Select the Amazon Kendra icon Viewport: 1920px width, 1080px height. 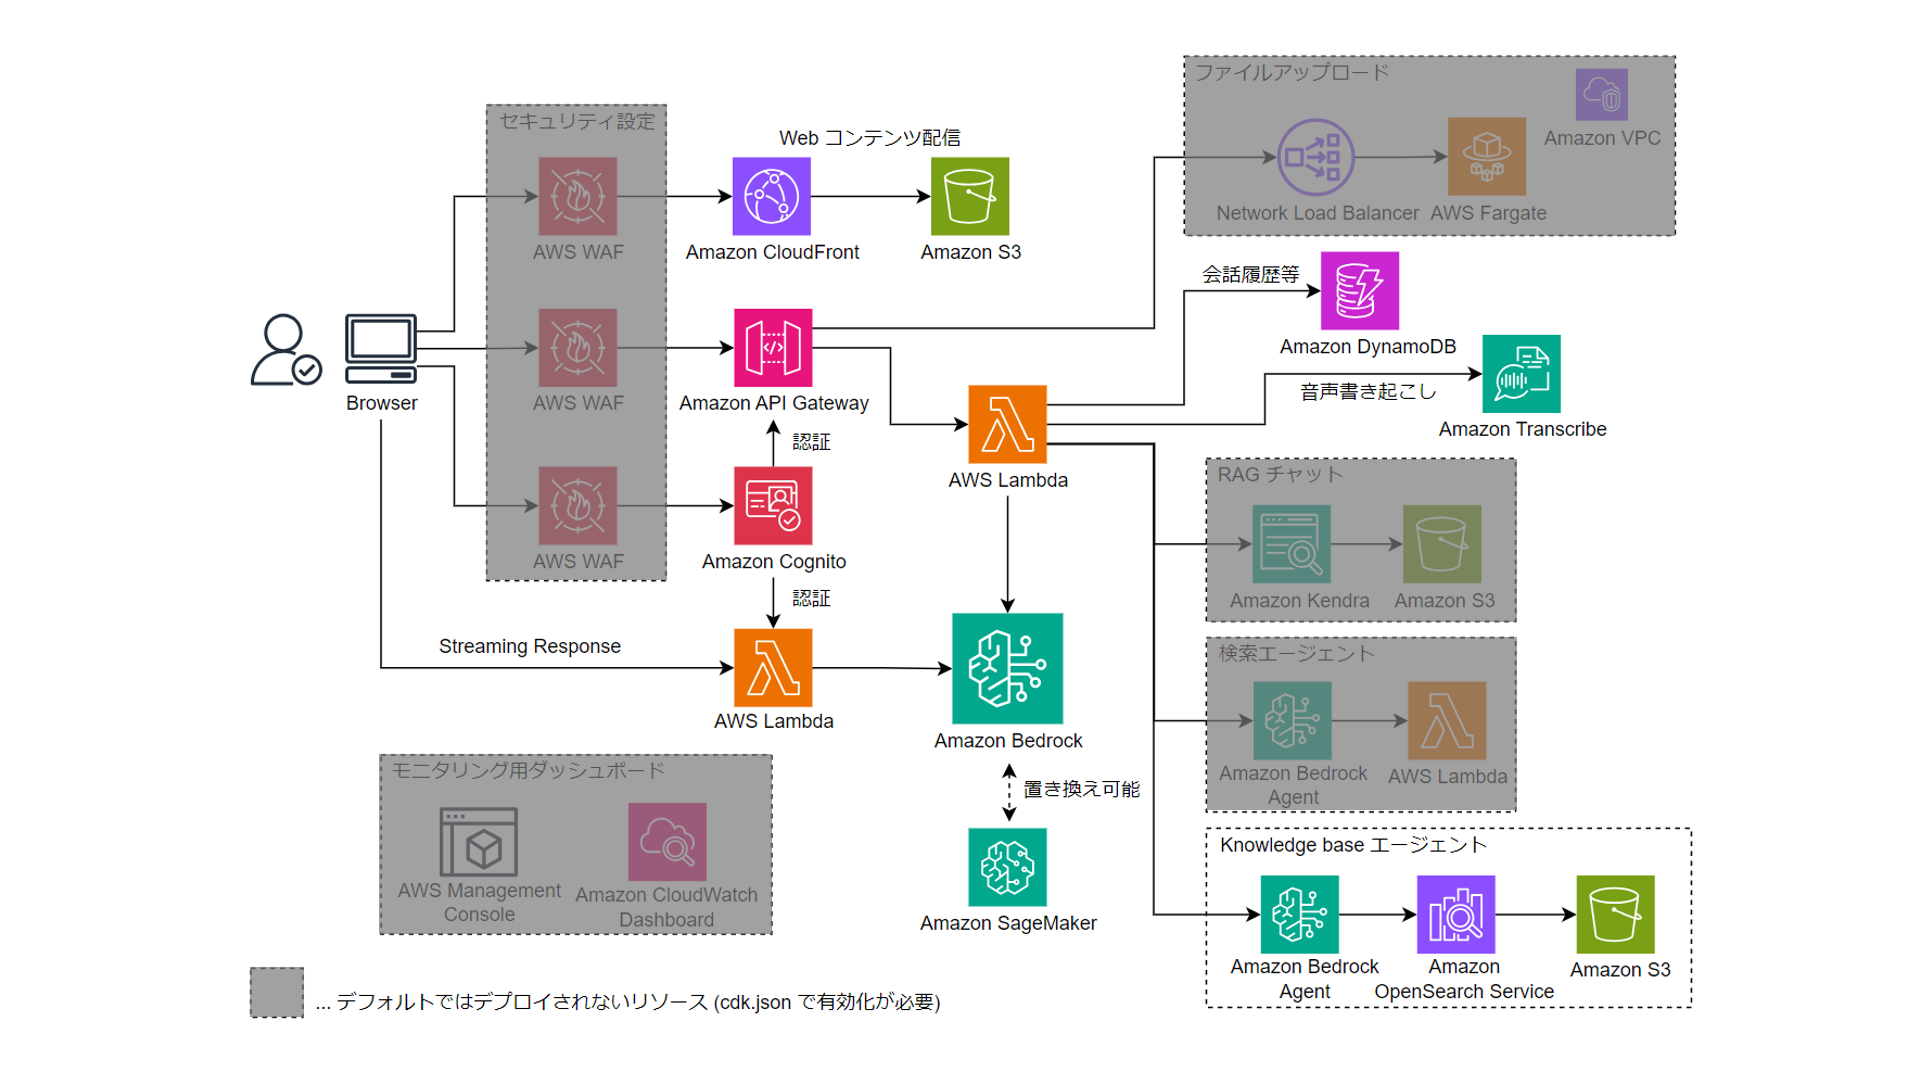[x=1266, y=554]
